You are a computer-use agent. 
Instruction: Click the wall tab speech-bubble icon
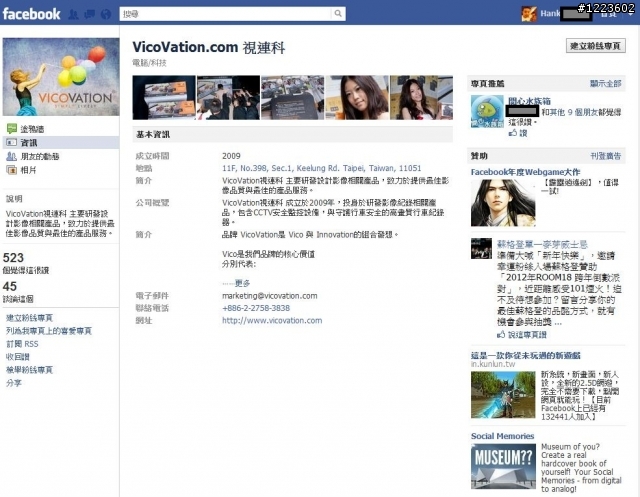pyautogui.click(x=11, y=129)
